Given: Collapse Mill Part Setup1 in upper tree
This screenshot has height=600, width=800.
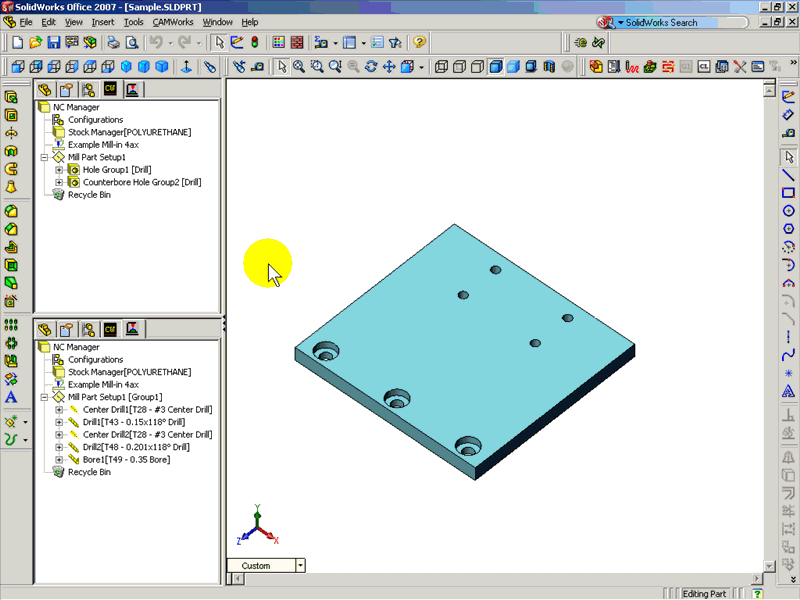Looking at the screenshot, I should [x=44, y=157].
